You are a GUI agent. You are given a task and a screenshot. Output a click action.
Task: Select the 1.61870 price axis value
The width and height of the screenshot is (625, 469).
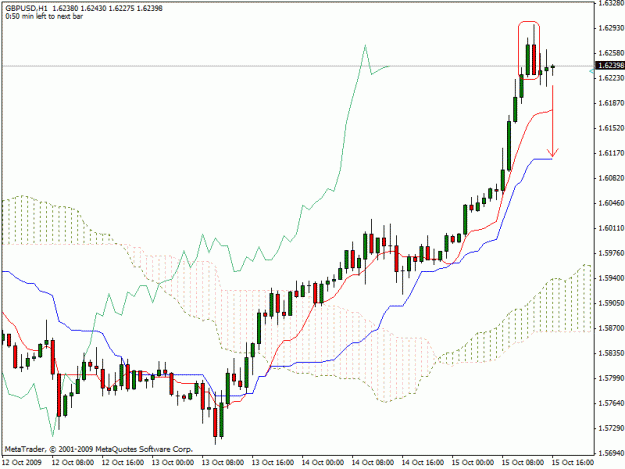click(611, 103)
